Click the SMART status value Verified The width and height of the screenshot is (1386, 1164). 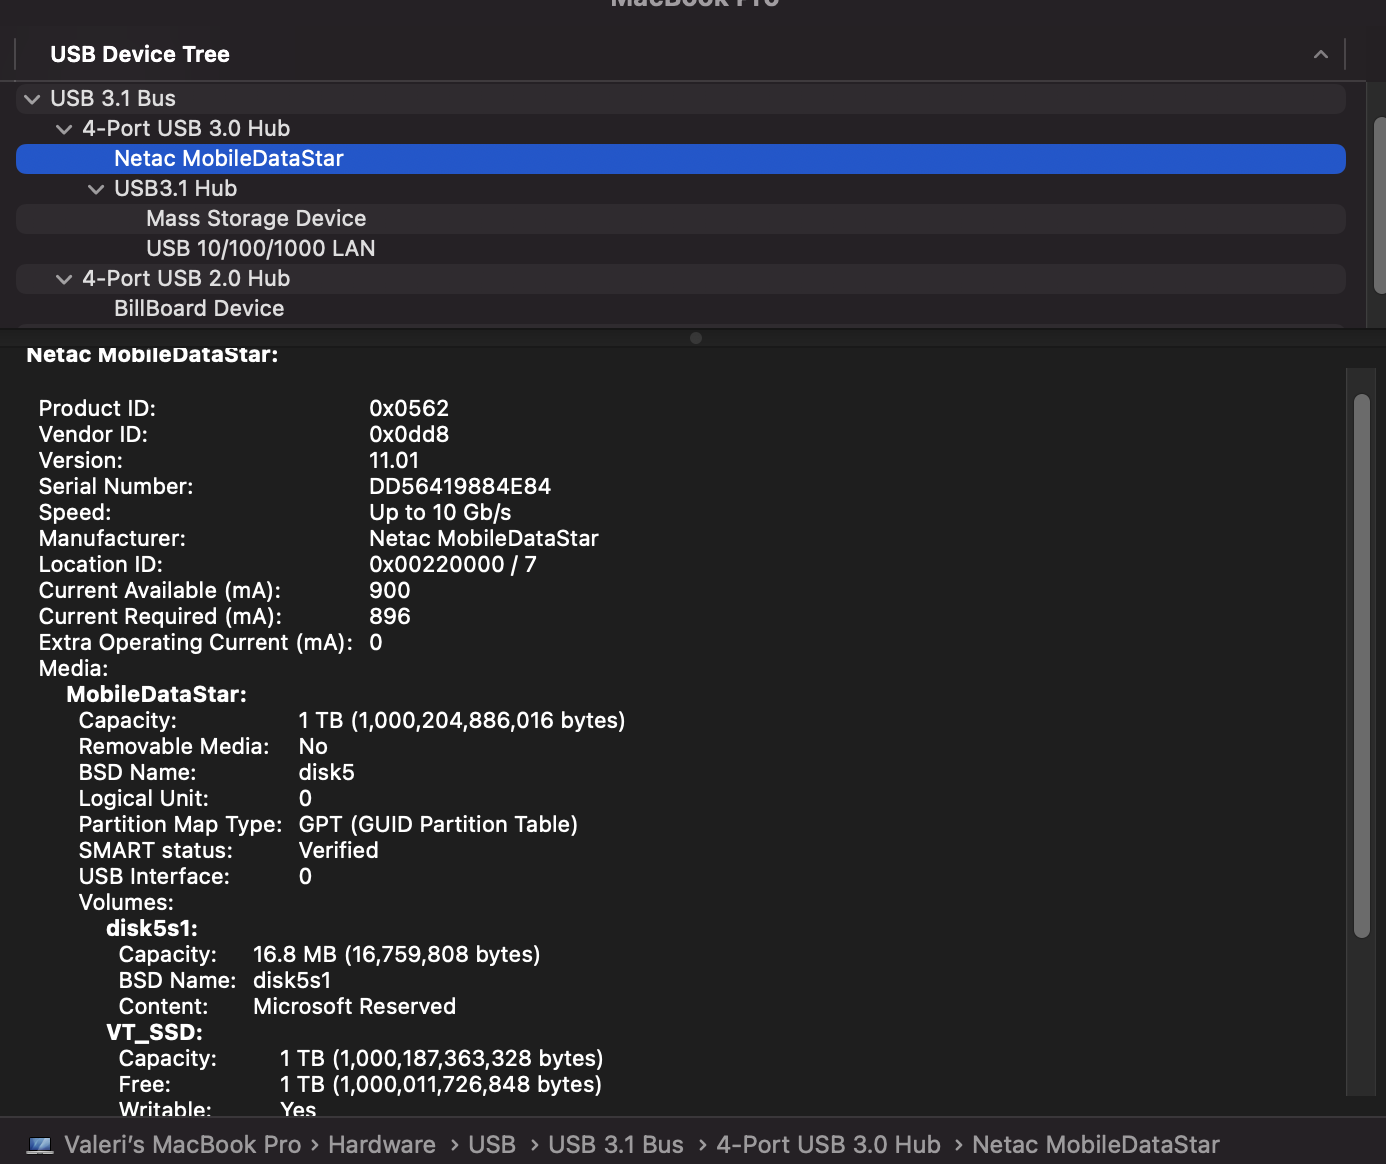339,851
